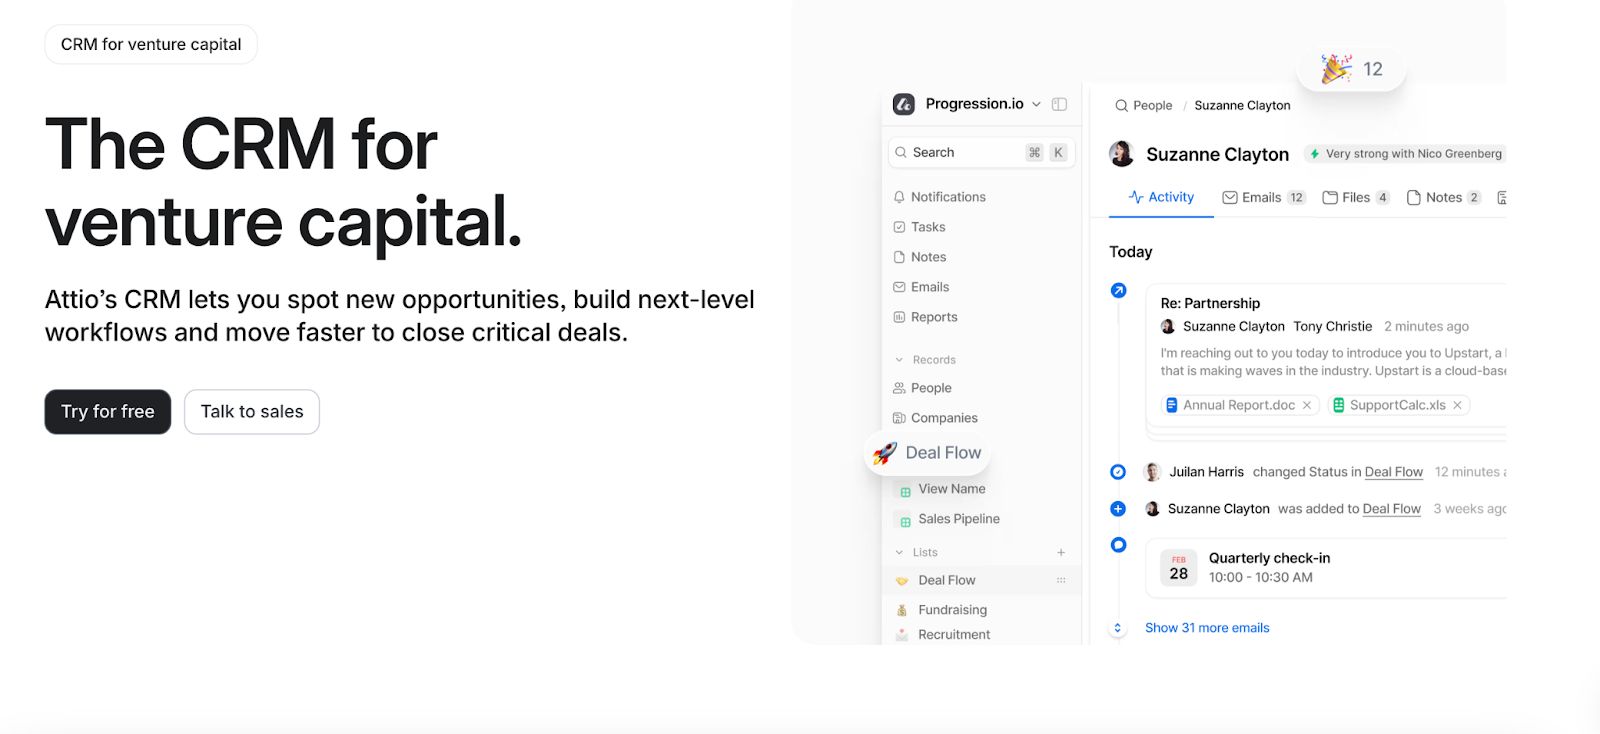The image size is (1600, 734).
Task: Click the Tasks checkmark icon
Action: click(x=899, y=227)
